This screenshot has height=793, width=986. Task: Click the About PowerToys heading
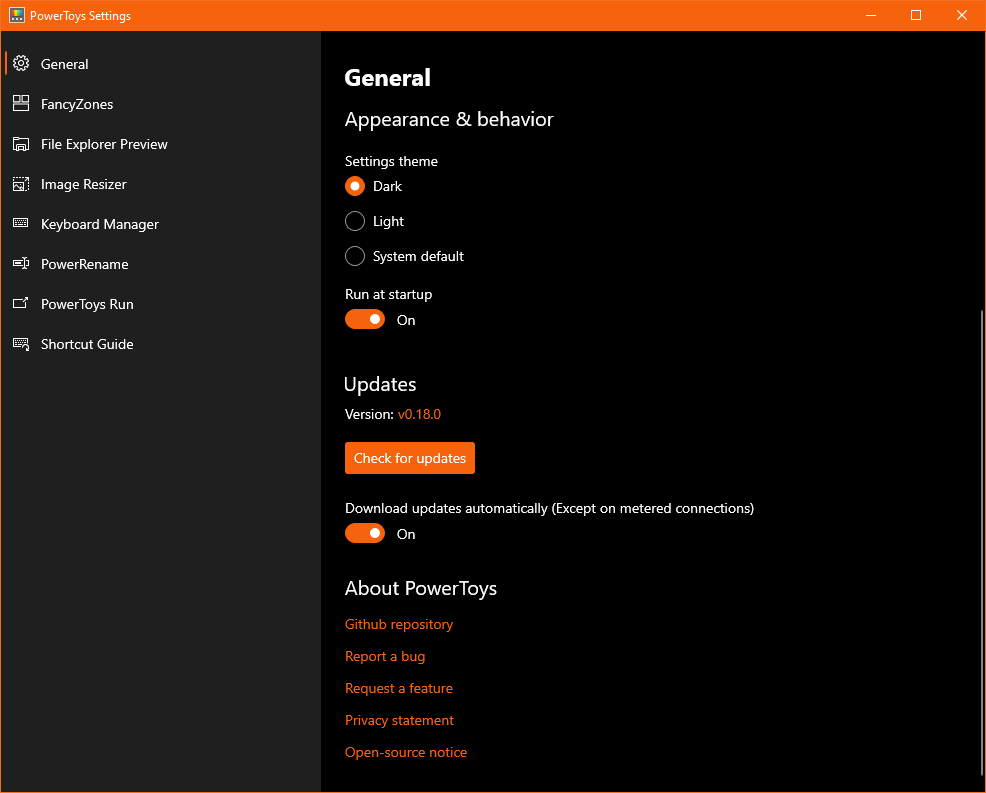click(x=421, y=589)
